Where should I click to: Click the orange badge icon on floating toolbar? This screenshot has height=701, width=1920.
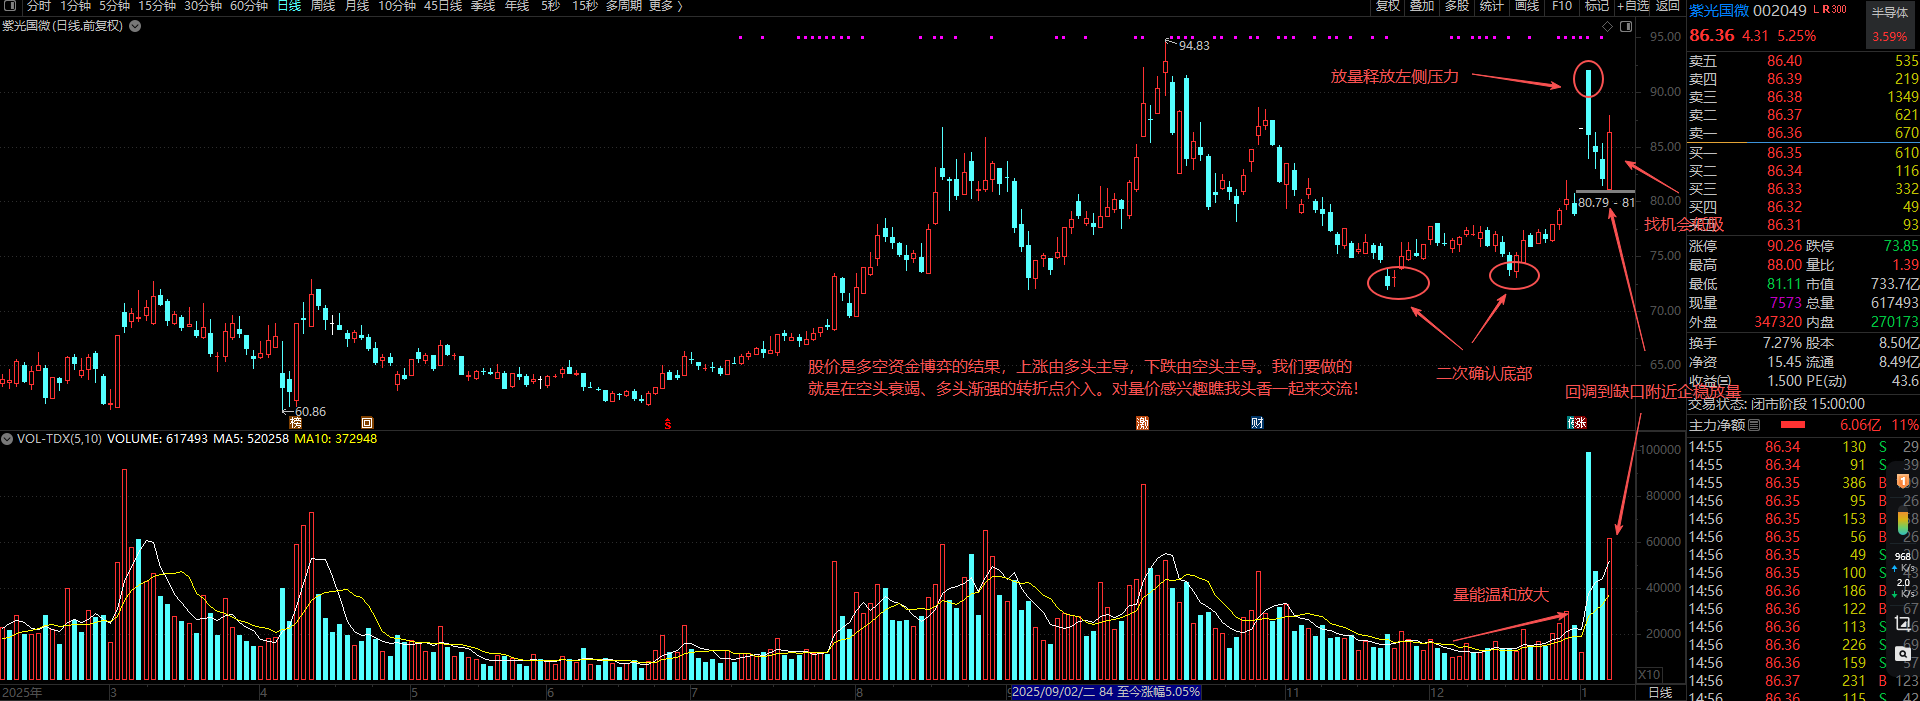coord(1903,481)
